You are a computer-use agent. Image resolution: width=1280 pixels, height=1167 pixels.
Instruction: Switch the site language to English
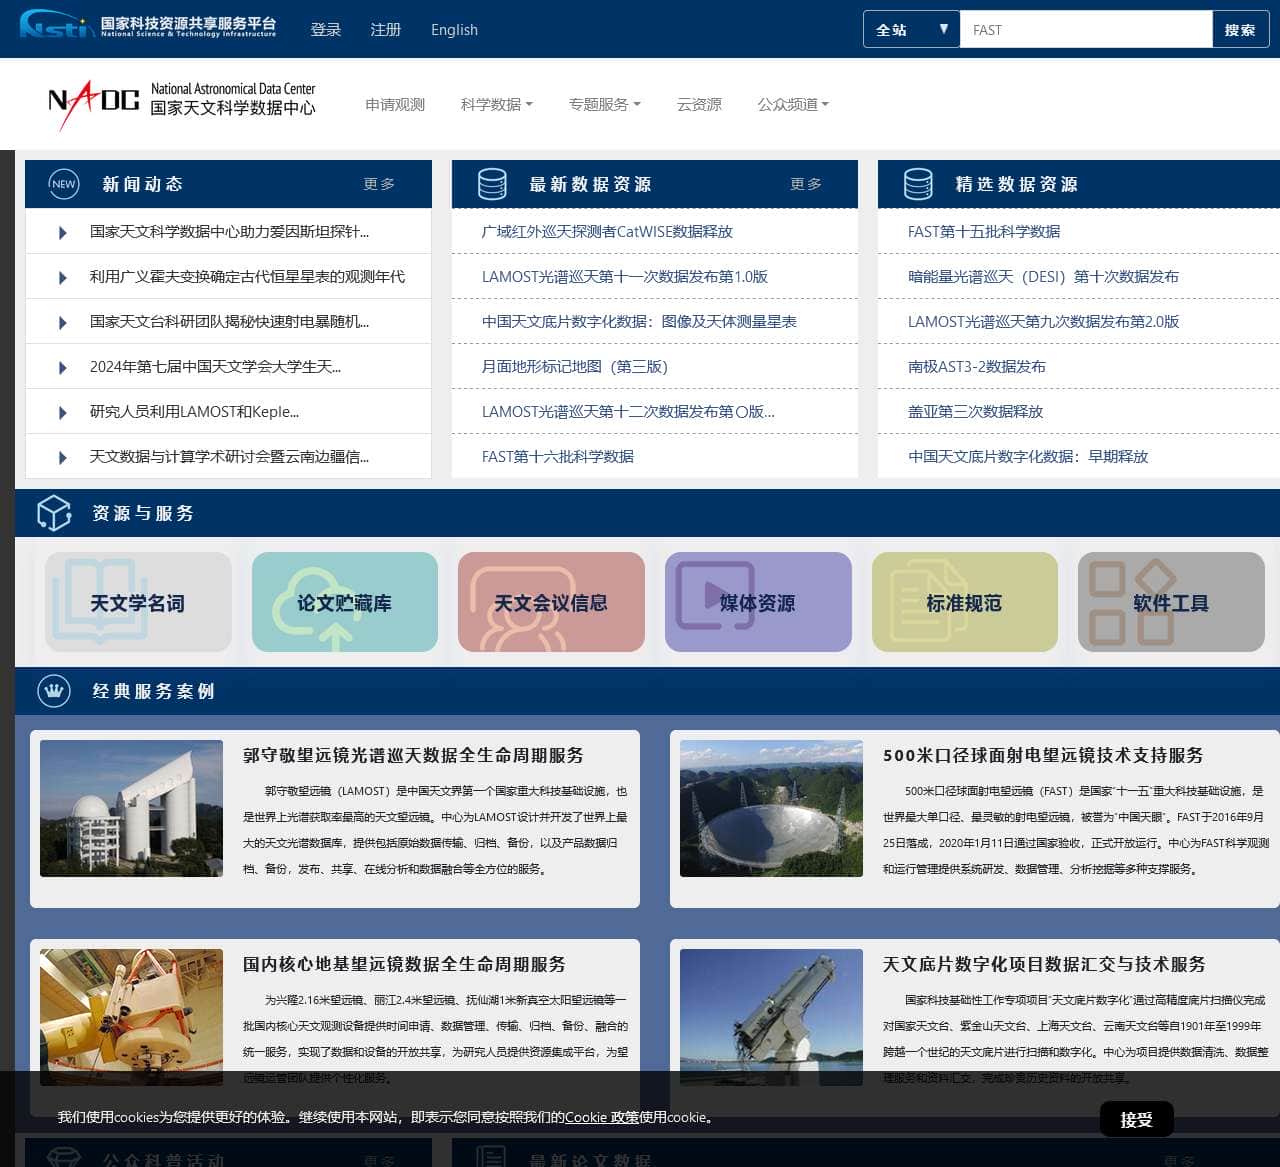coord(454,30)
